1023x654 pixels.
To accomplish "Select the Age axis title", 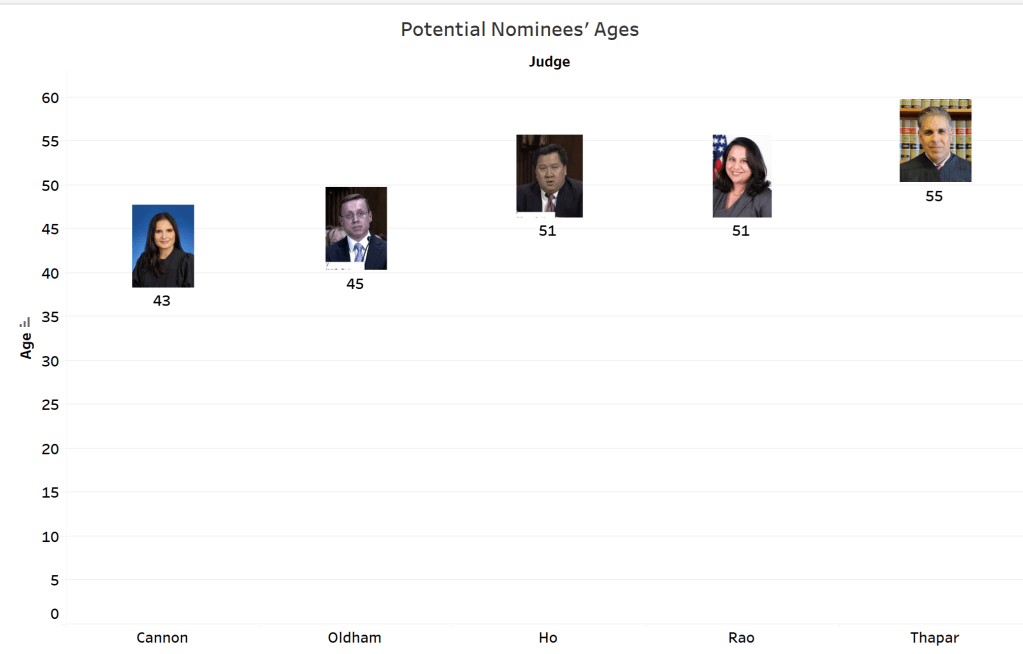I will pyautogui.click(x=27, y=345).
